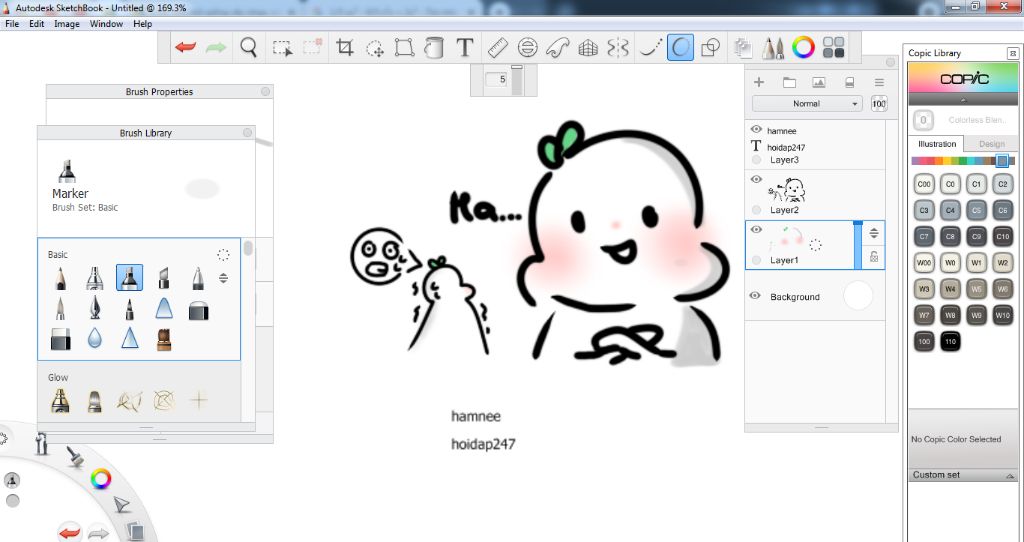Click Layer3's circular marking menu button
This screenshot has width=1024, height=542.
[756, 159]
